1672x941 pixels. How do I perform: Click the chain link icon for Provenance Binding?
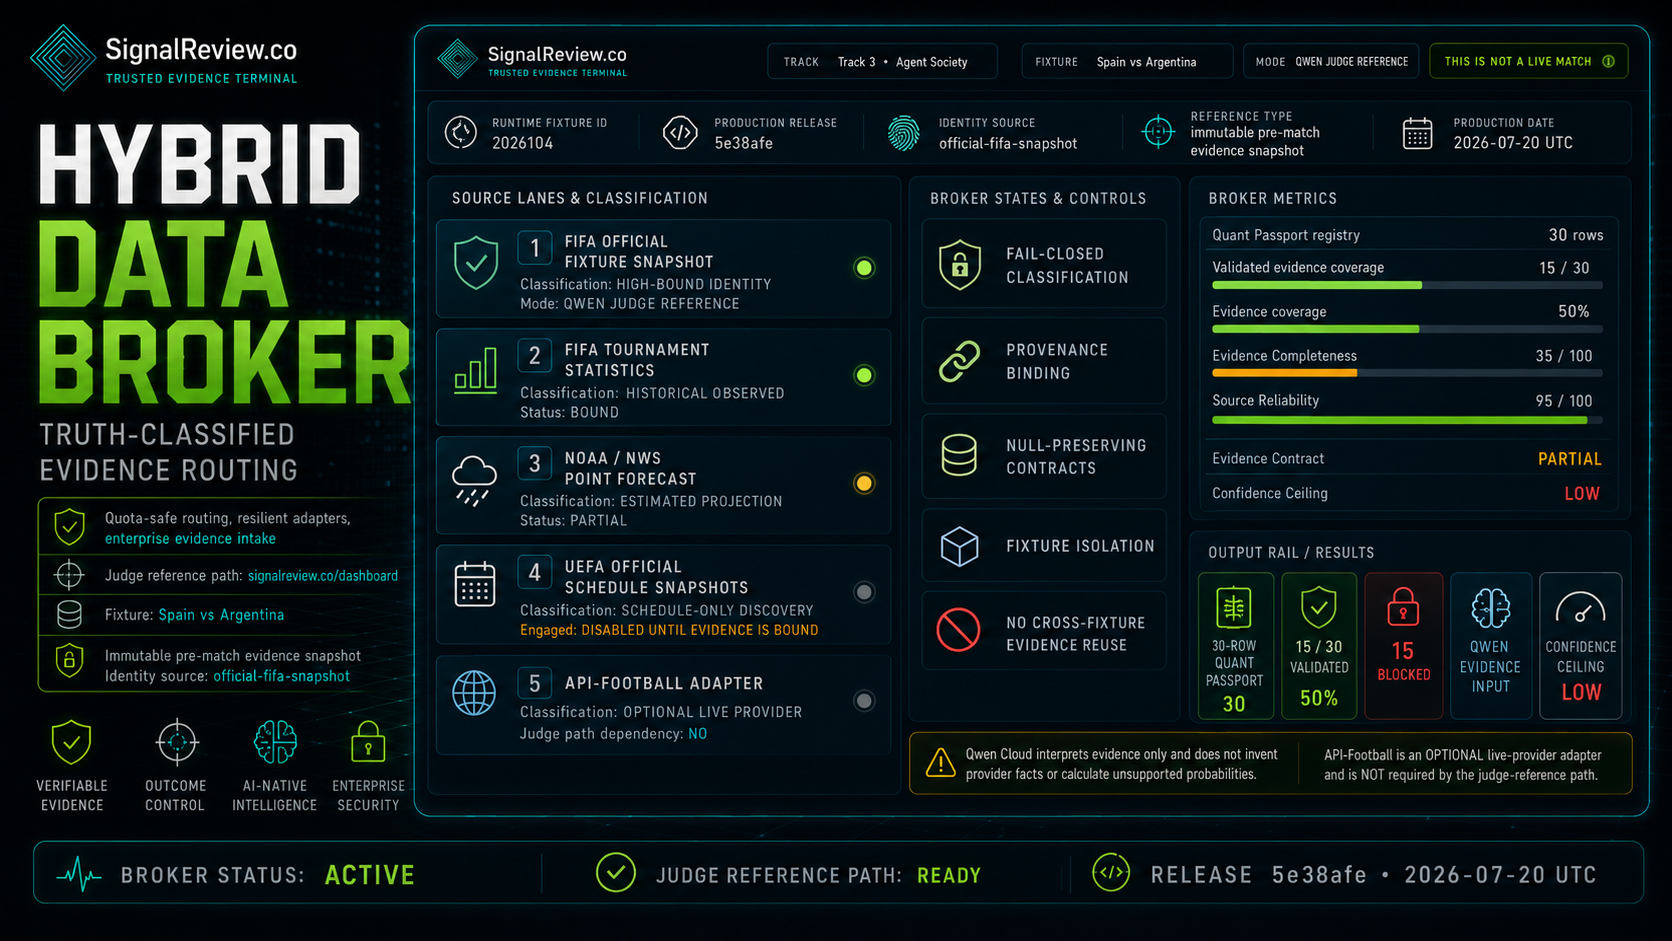[960, 361]
